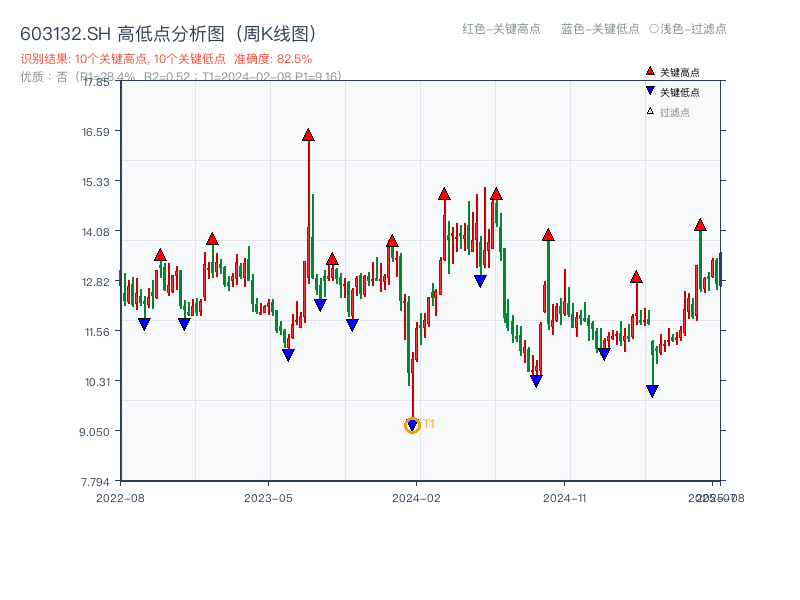This screenshot has height=600, width=800.
Task: Click the 红色-关键高点 header text
Action: 501,29
